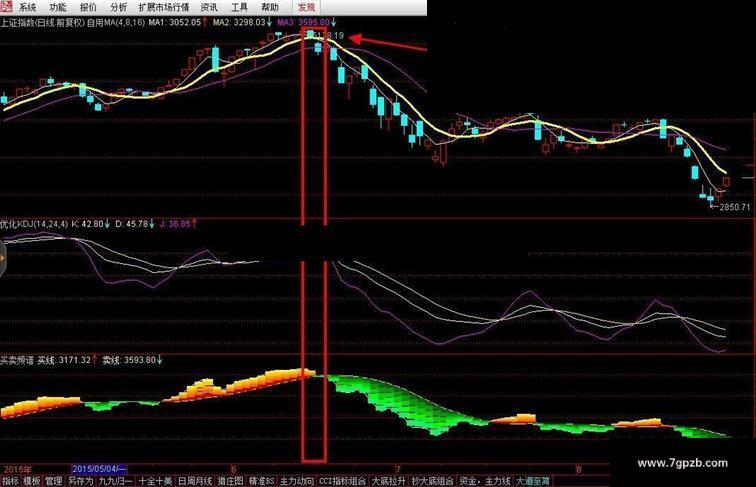Open the 帮助 menu
Viewport: 756px width, 487px height.
pyautogui.click(x=270, y=7)
